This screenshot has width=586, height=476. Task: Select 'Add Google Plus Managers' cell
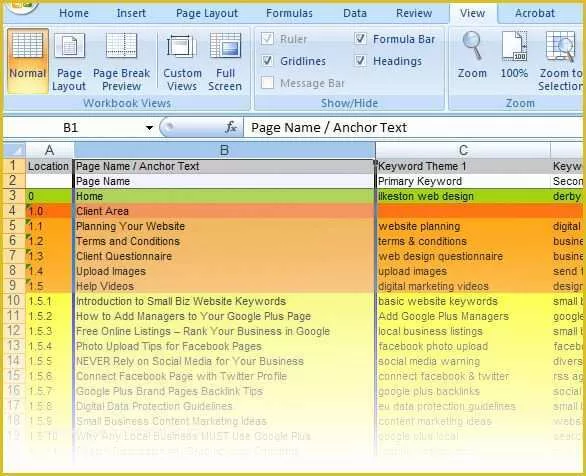click(x=463, y=316)
